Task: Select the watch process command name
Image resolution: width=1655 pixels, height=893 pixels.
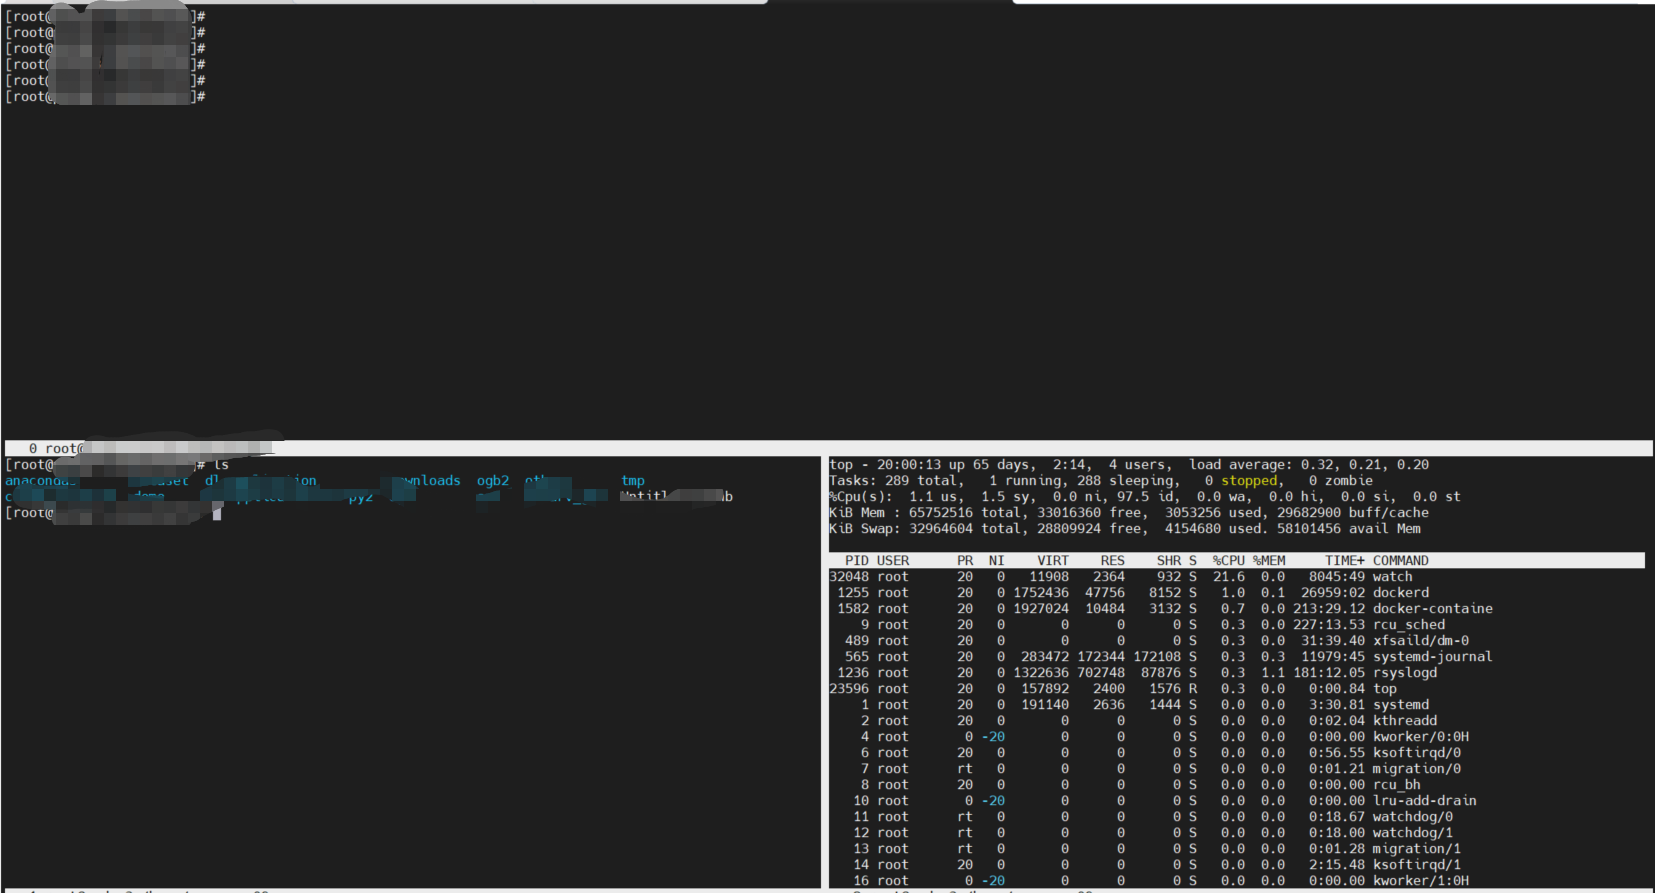Action: point(1393,577)
